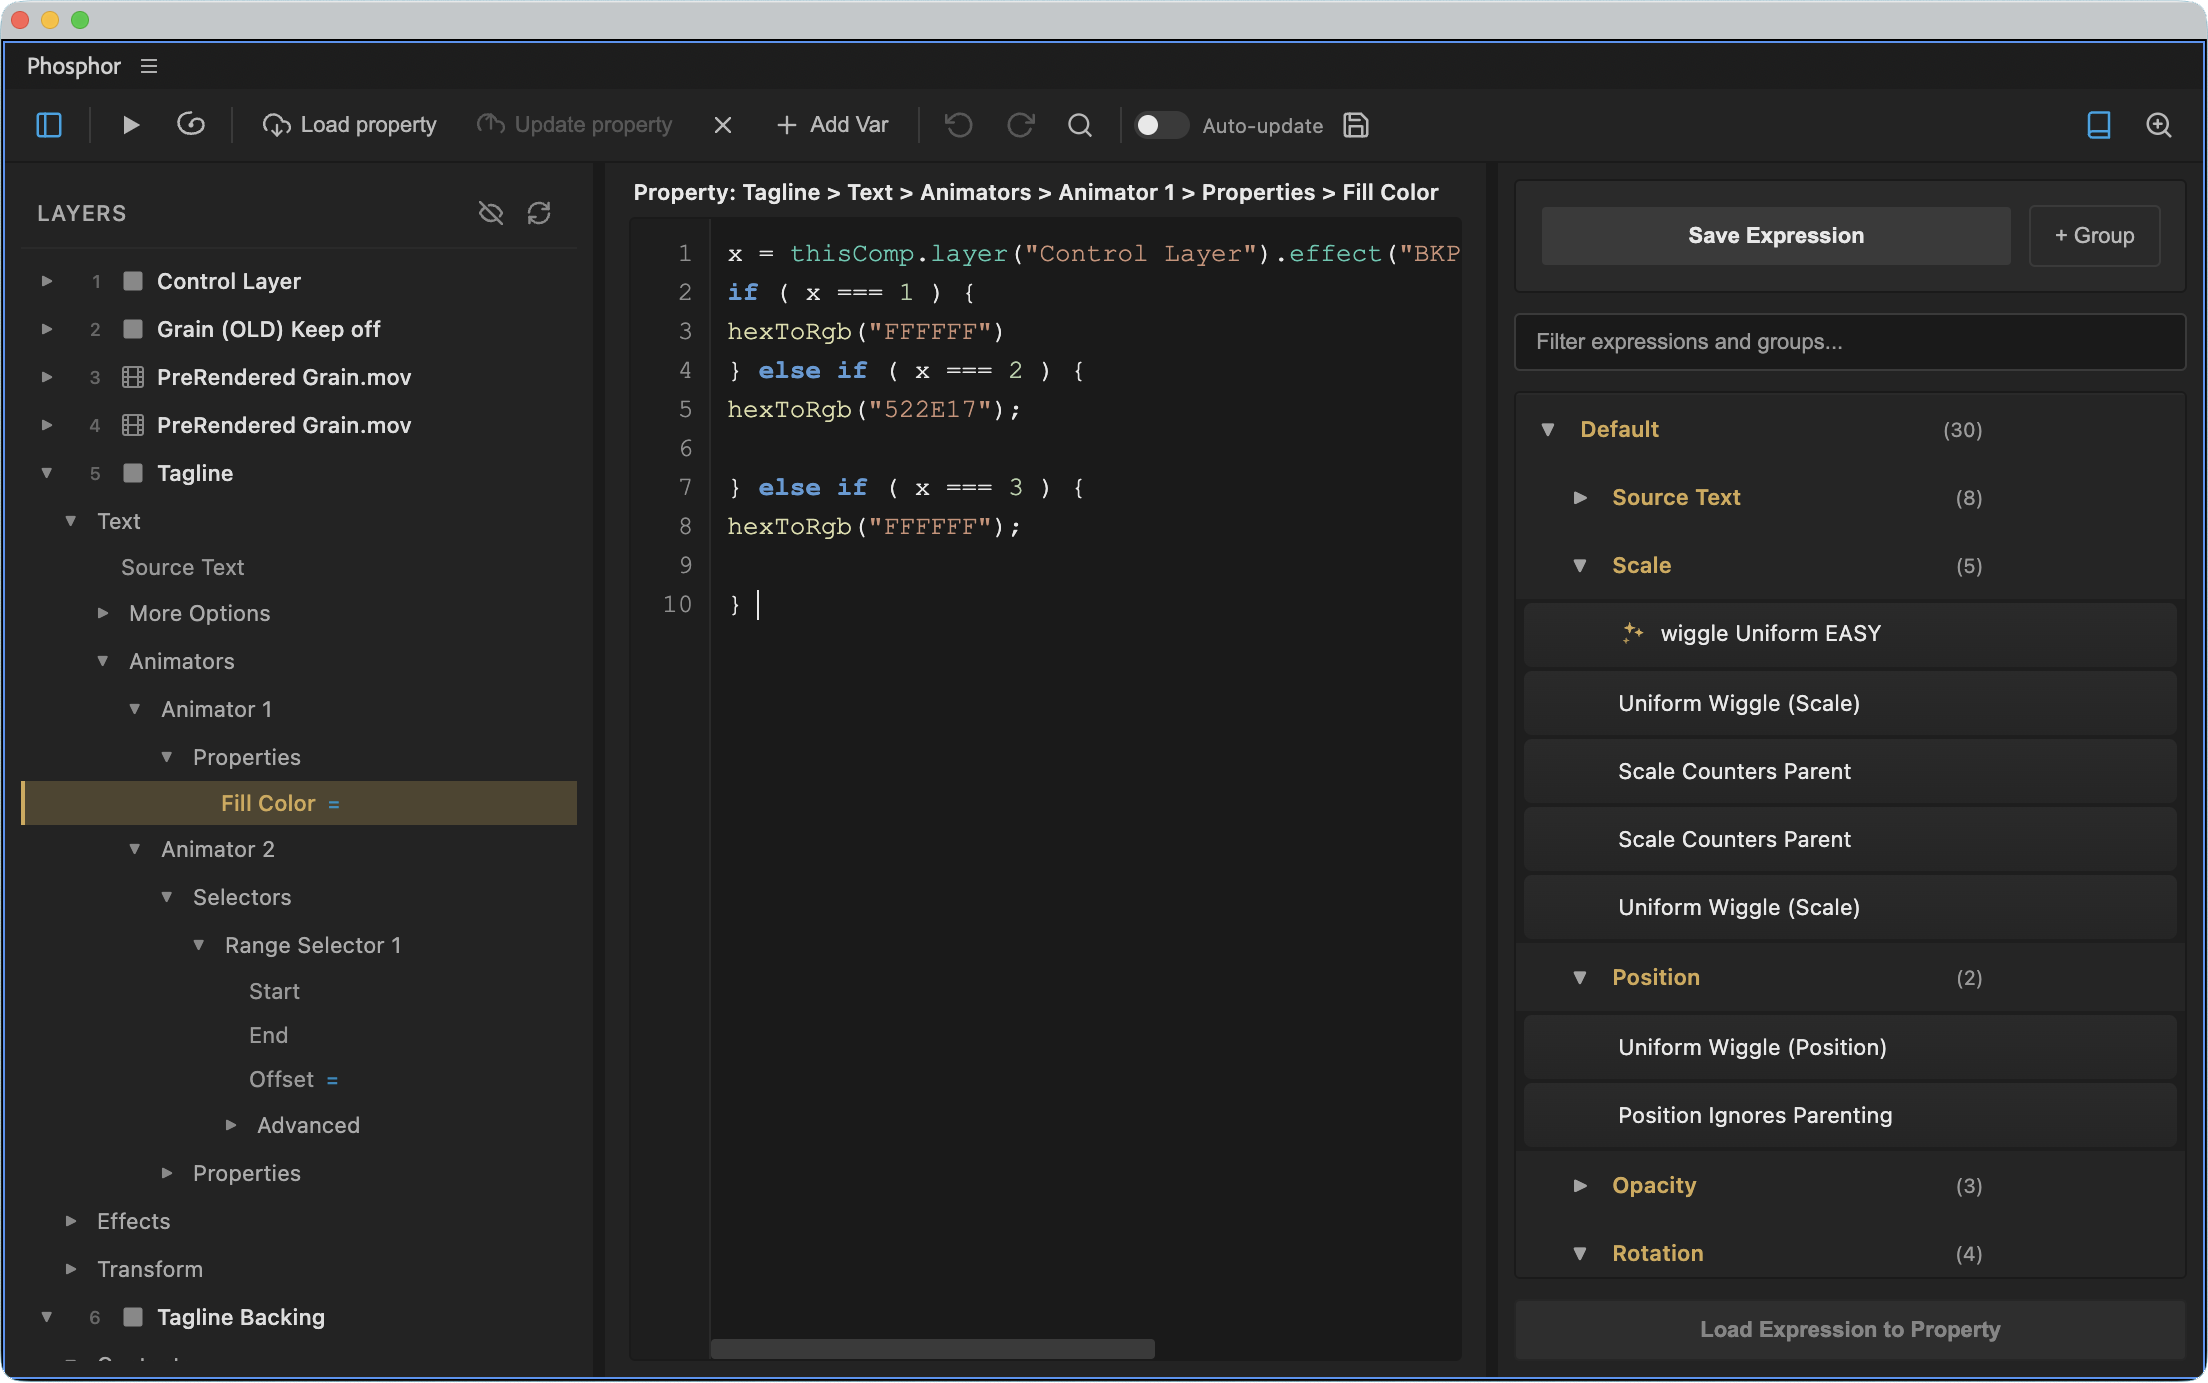2208x1383 pixels.
Task: Collapse the Text group under Tagline
Action: [x=70, y=521]
